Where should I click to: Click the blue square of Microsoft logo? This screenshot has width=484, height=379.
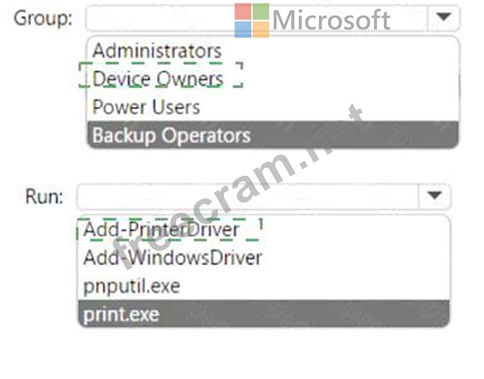point(243,29)
